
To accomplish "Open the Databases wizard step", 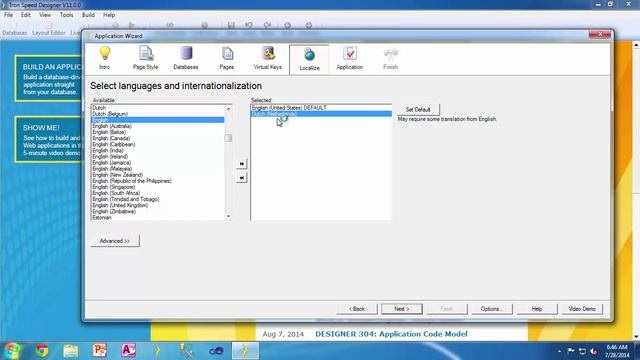I will [186, 58].
